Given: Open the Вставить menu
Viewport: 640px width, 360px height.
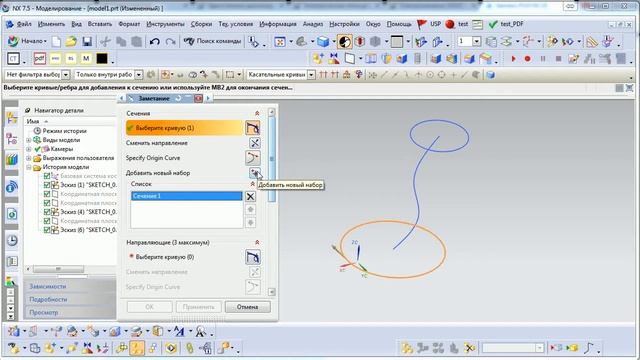Looking at the screenshot, I should point(100,24).
